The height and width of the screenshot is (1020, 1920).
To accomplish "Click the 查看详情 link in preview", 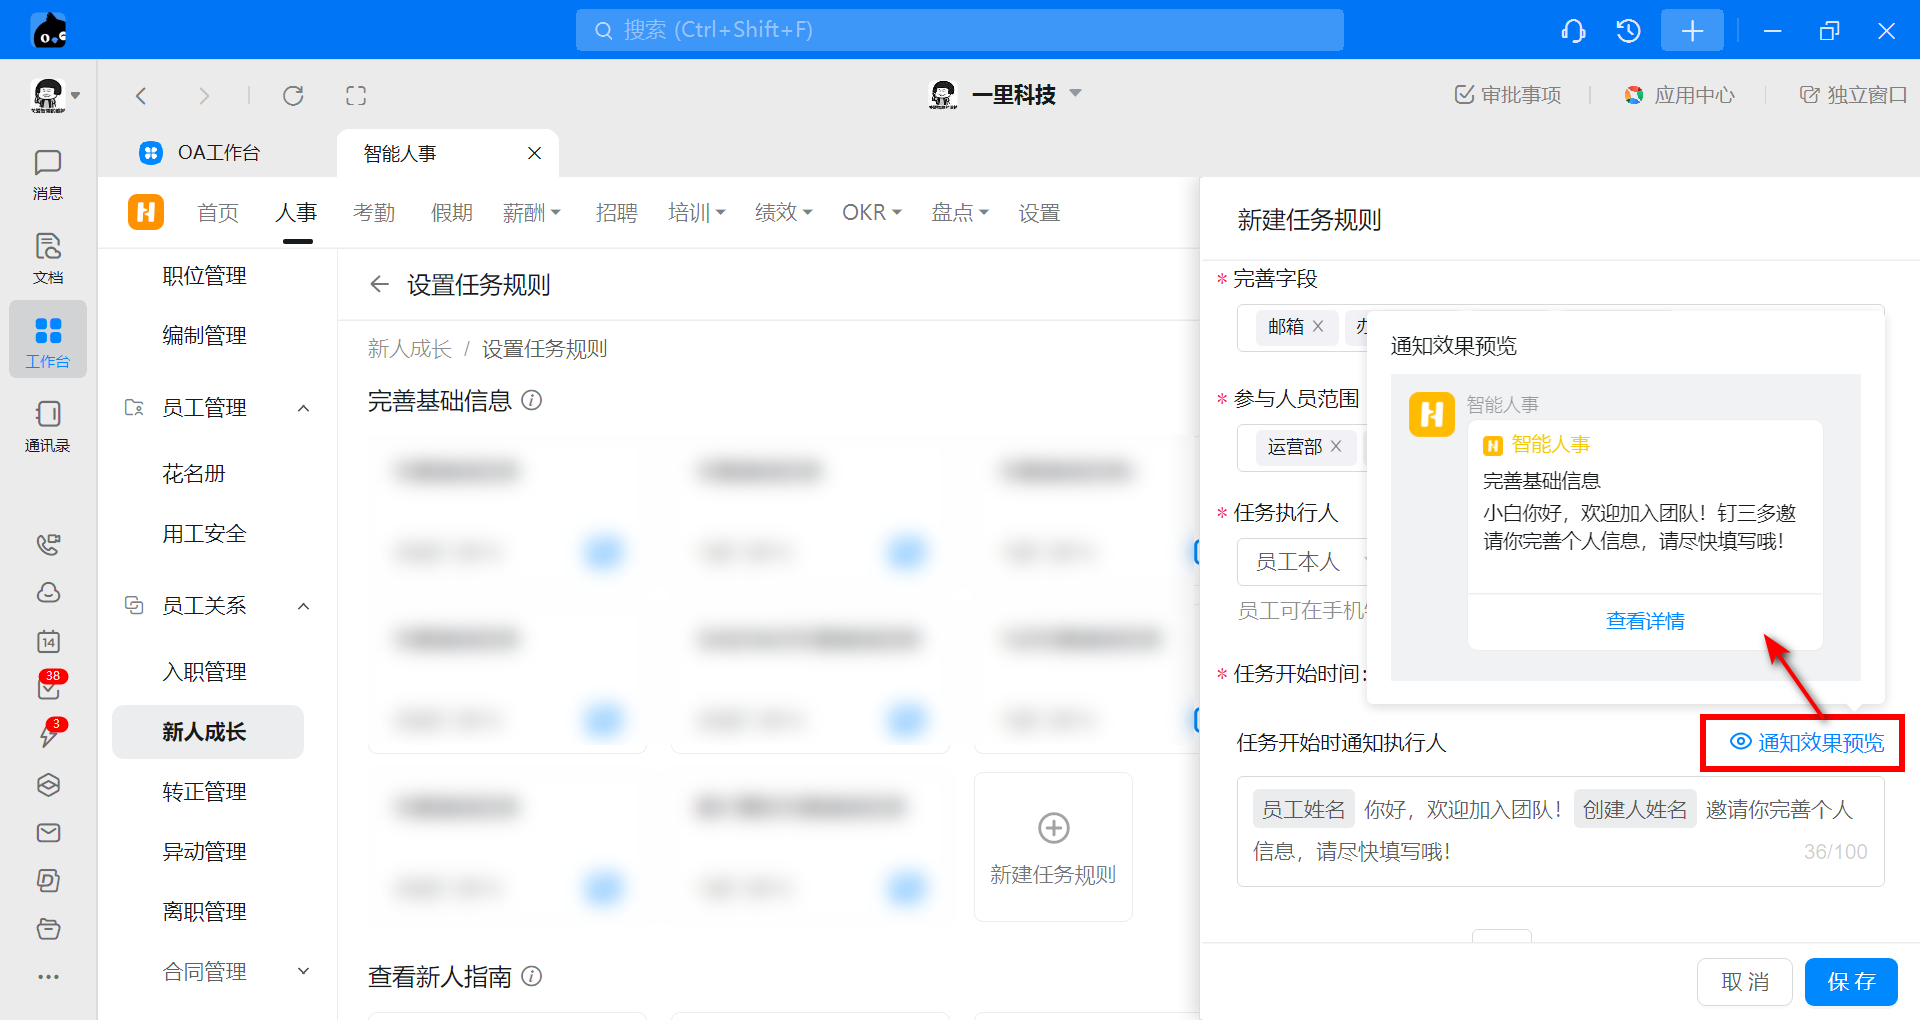I will click(x=1645, y=621).
